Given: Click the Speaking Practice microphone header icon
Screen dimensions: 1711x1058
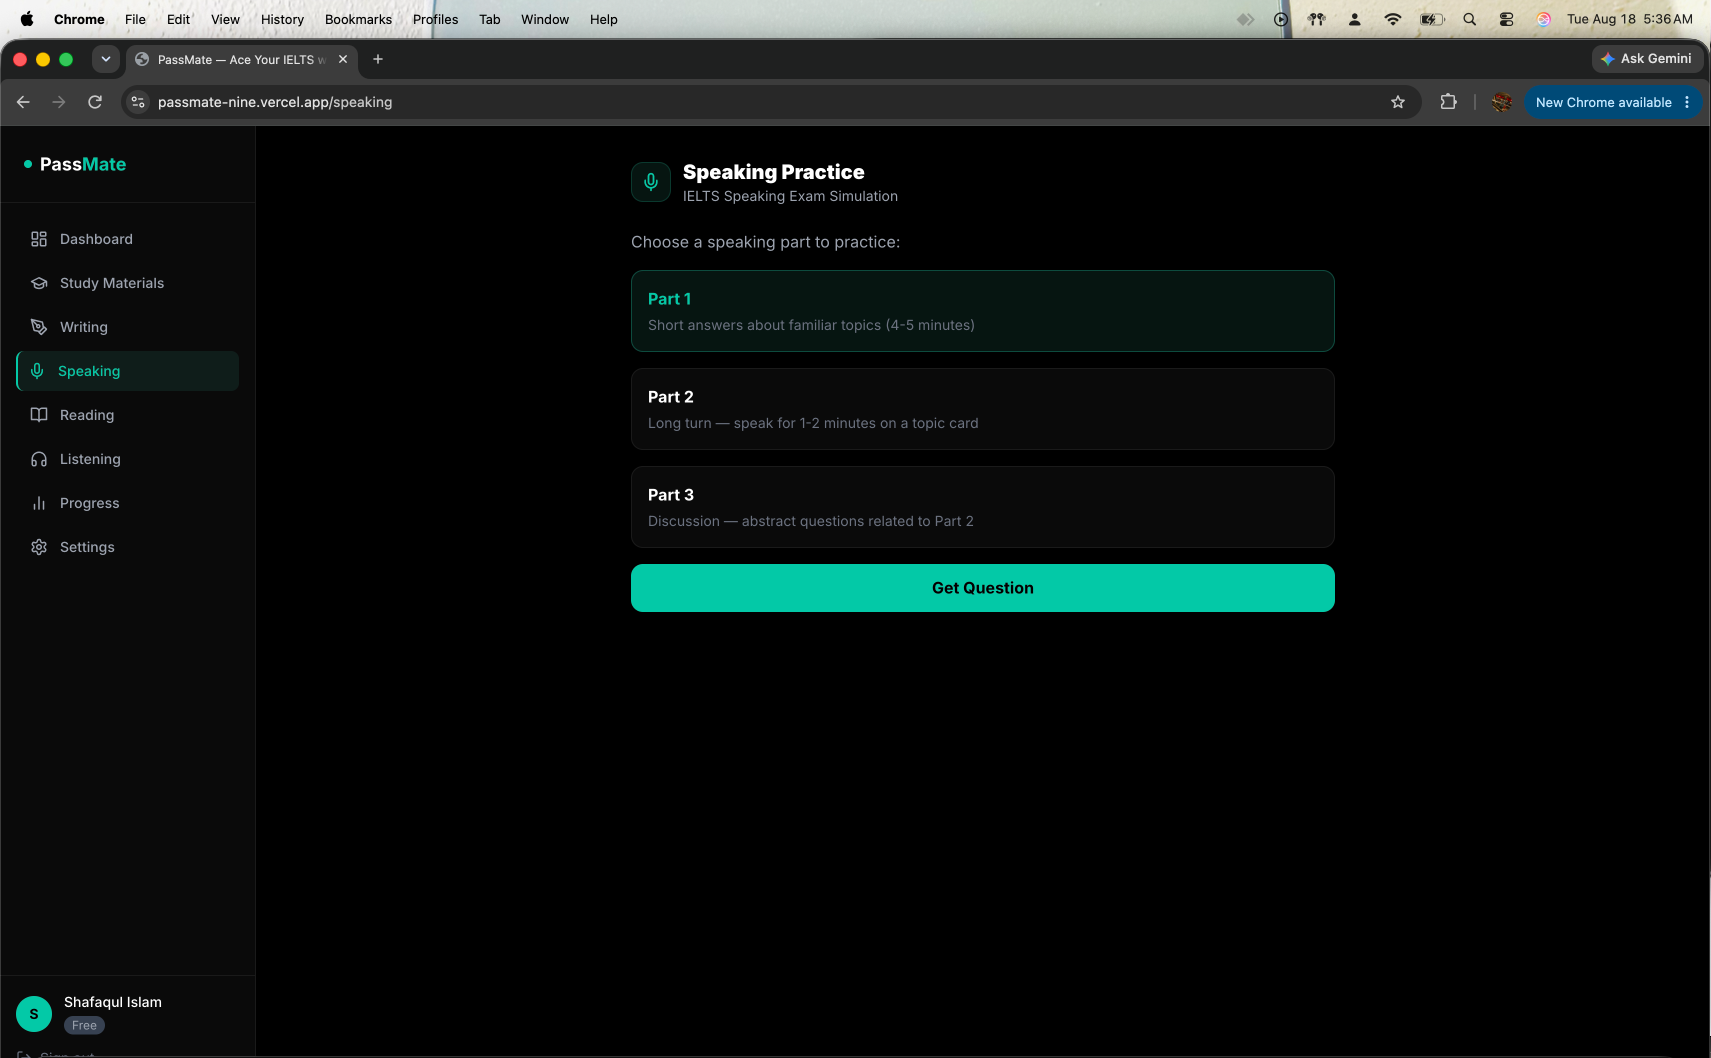Looking at the screenshot, I should (x=651, y=182).
